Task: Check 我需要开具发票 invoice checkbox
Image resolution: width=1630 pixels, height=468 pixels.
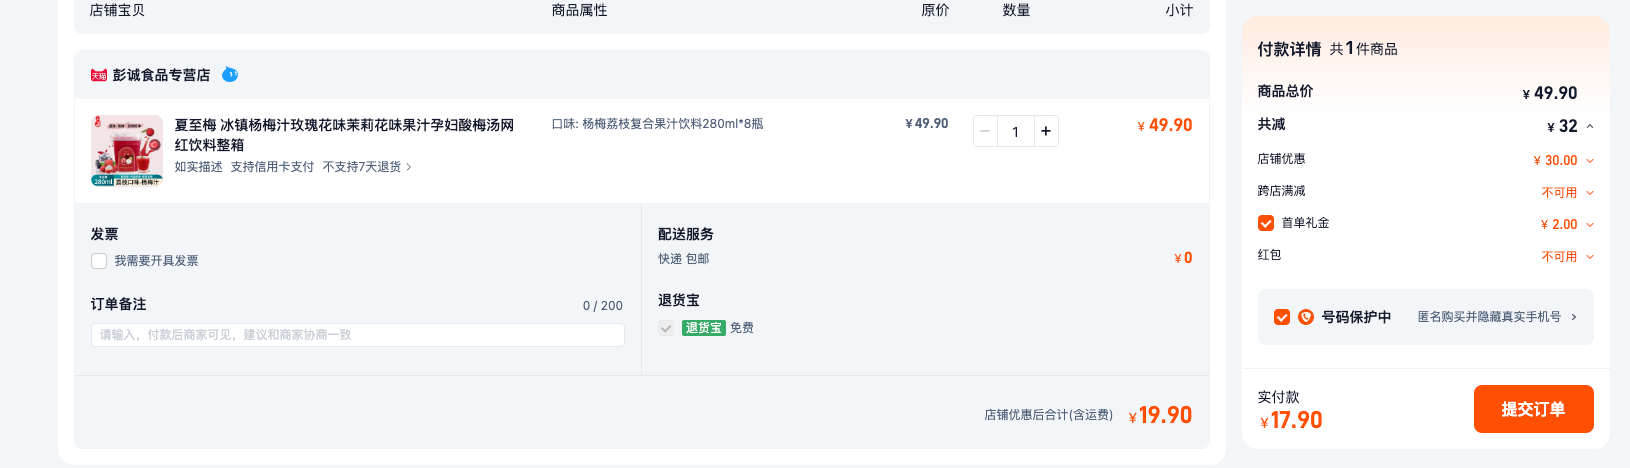Action: [x=99, y=261]
